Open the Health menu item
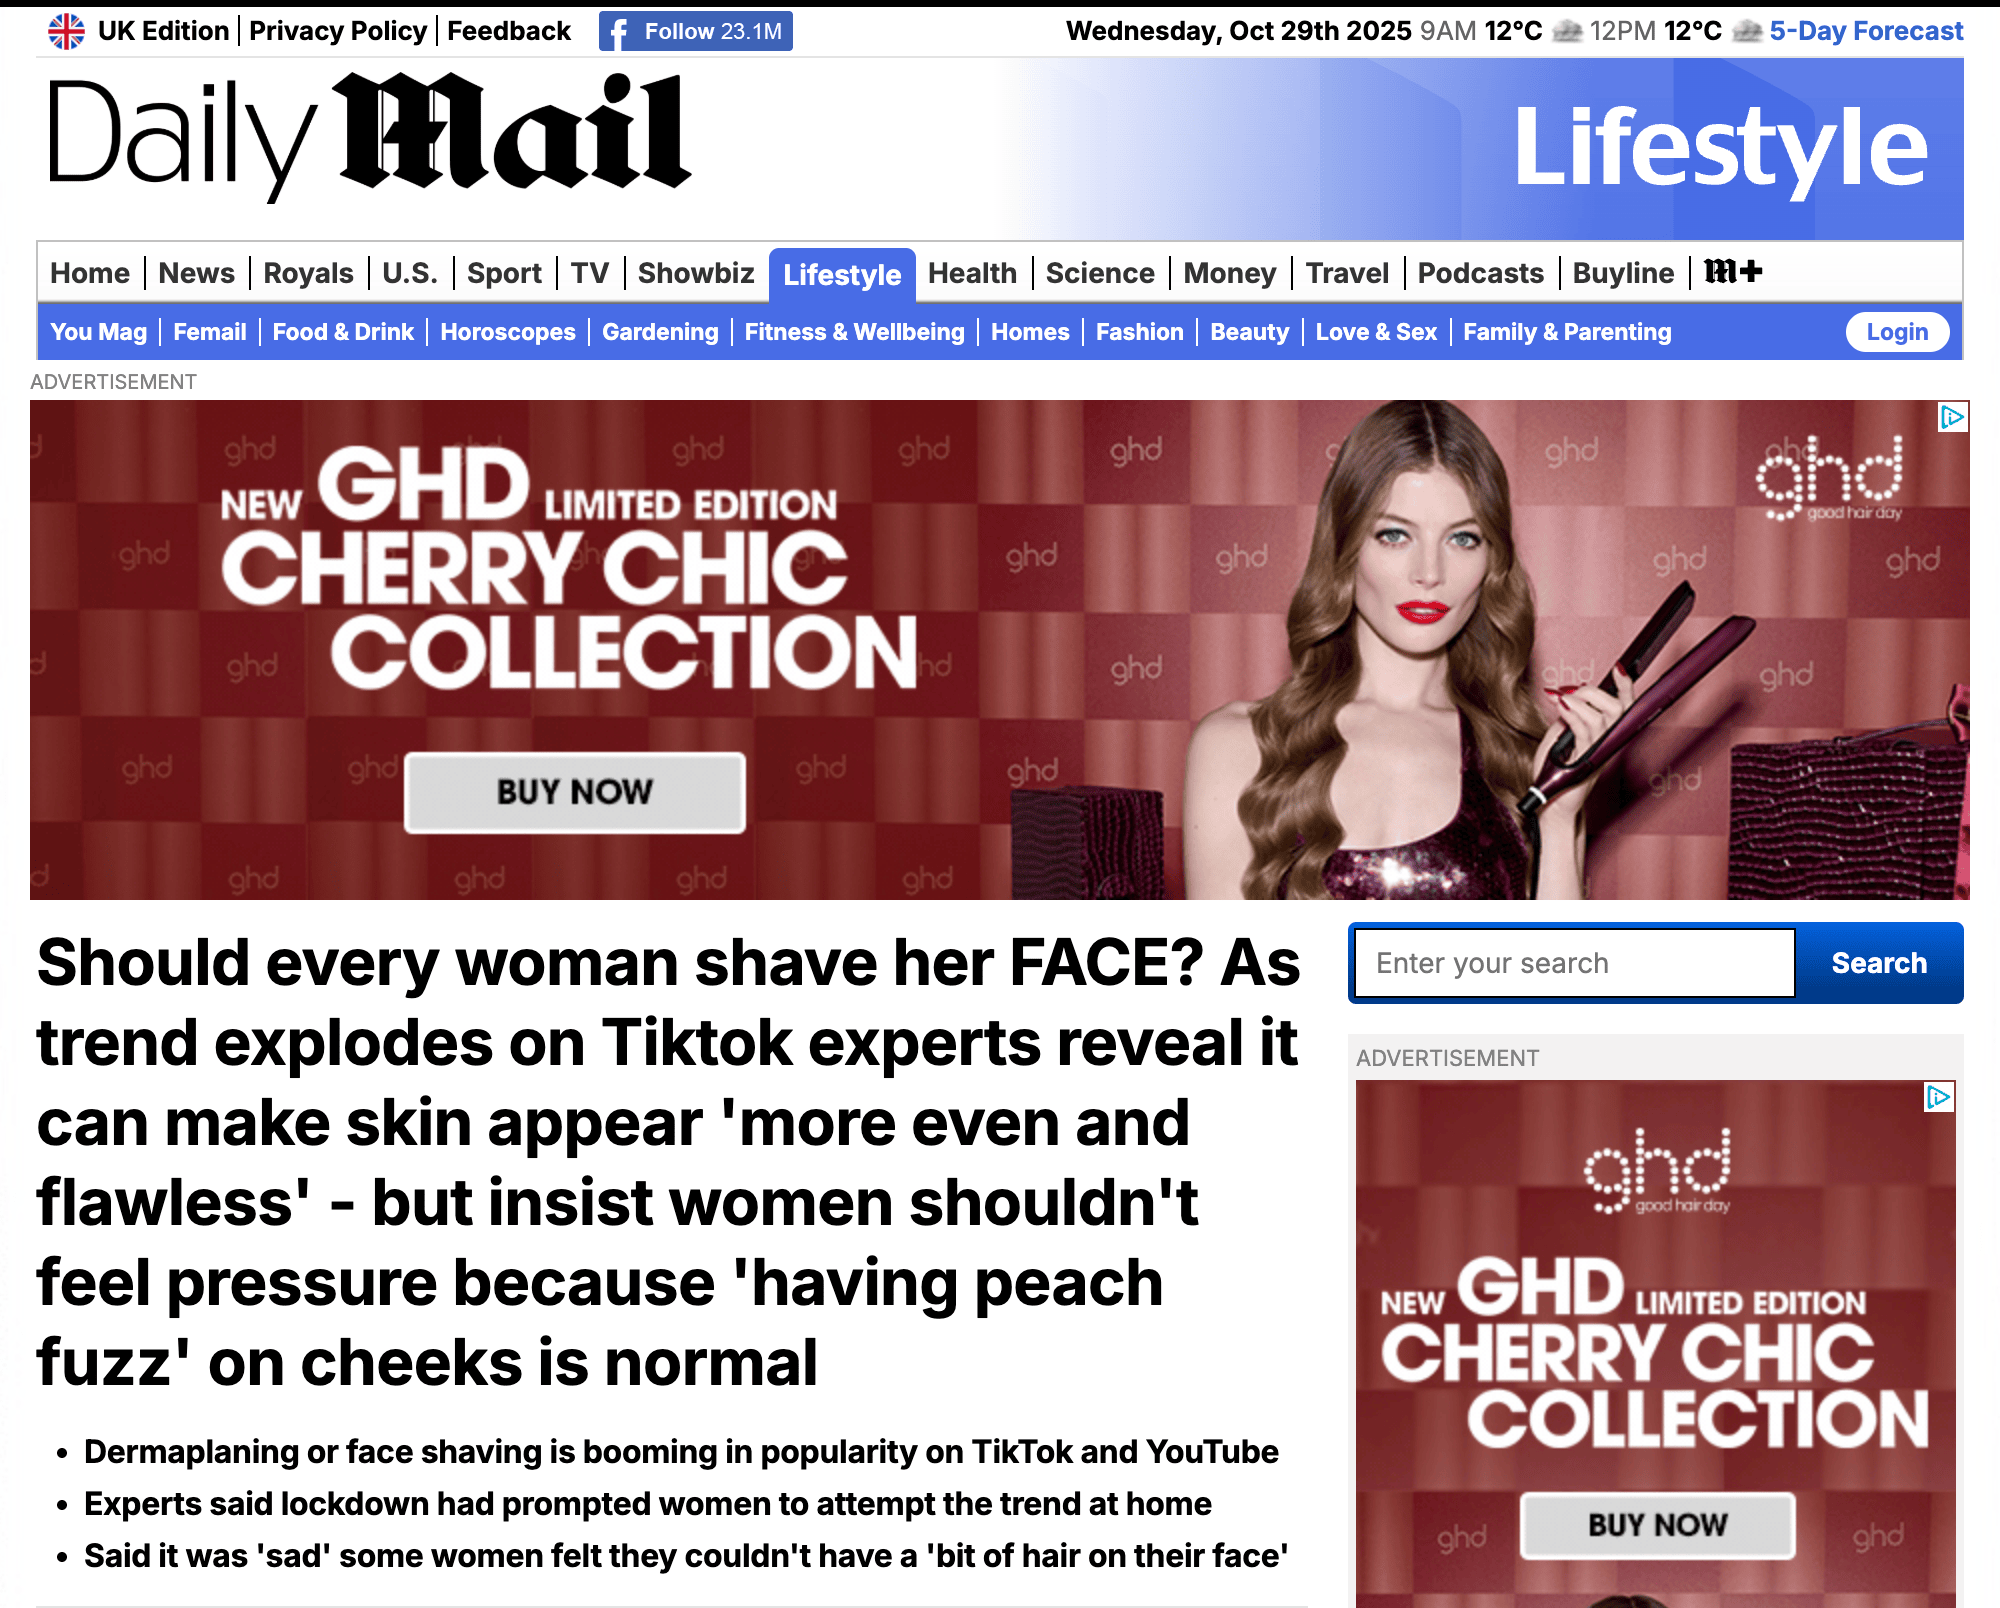2000x1608 pixels. point(972,273)
